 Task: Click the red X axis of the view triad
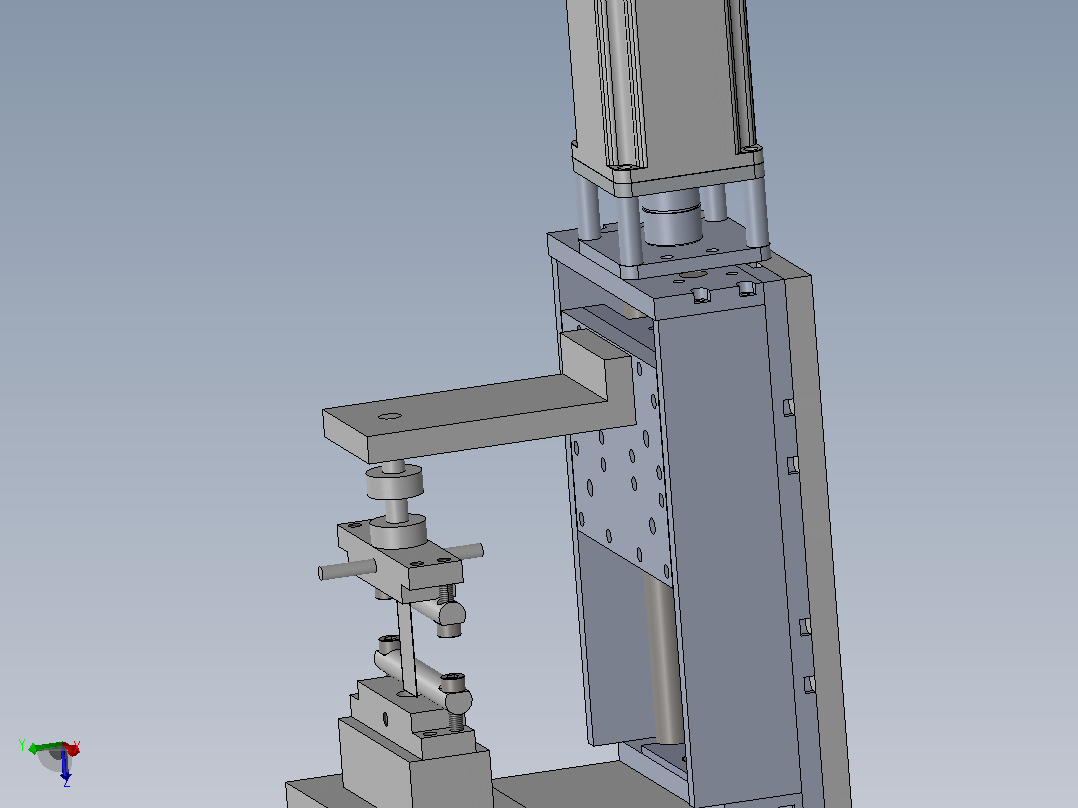[72, 750]
